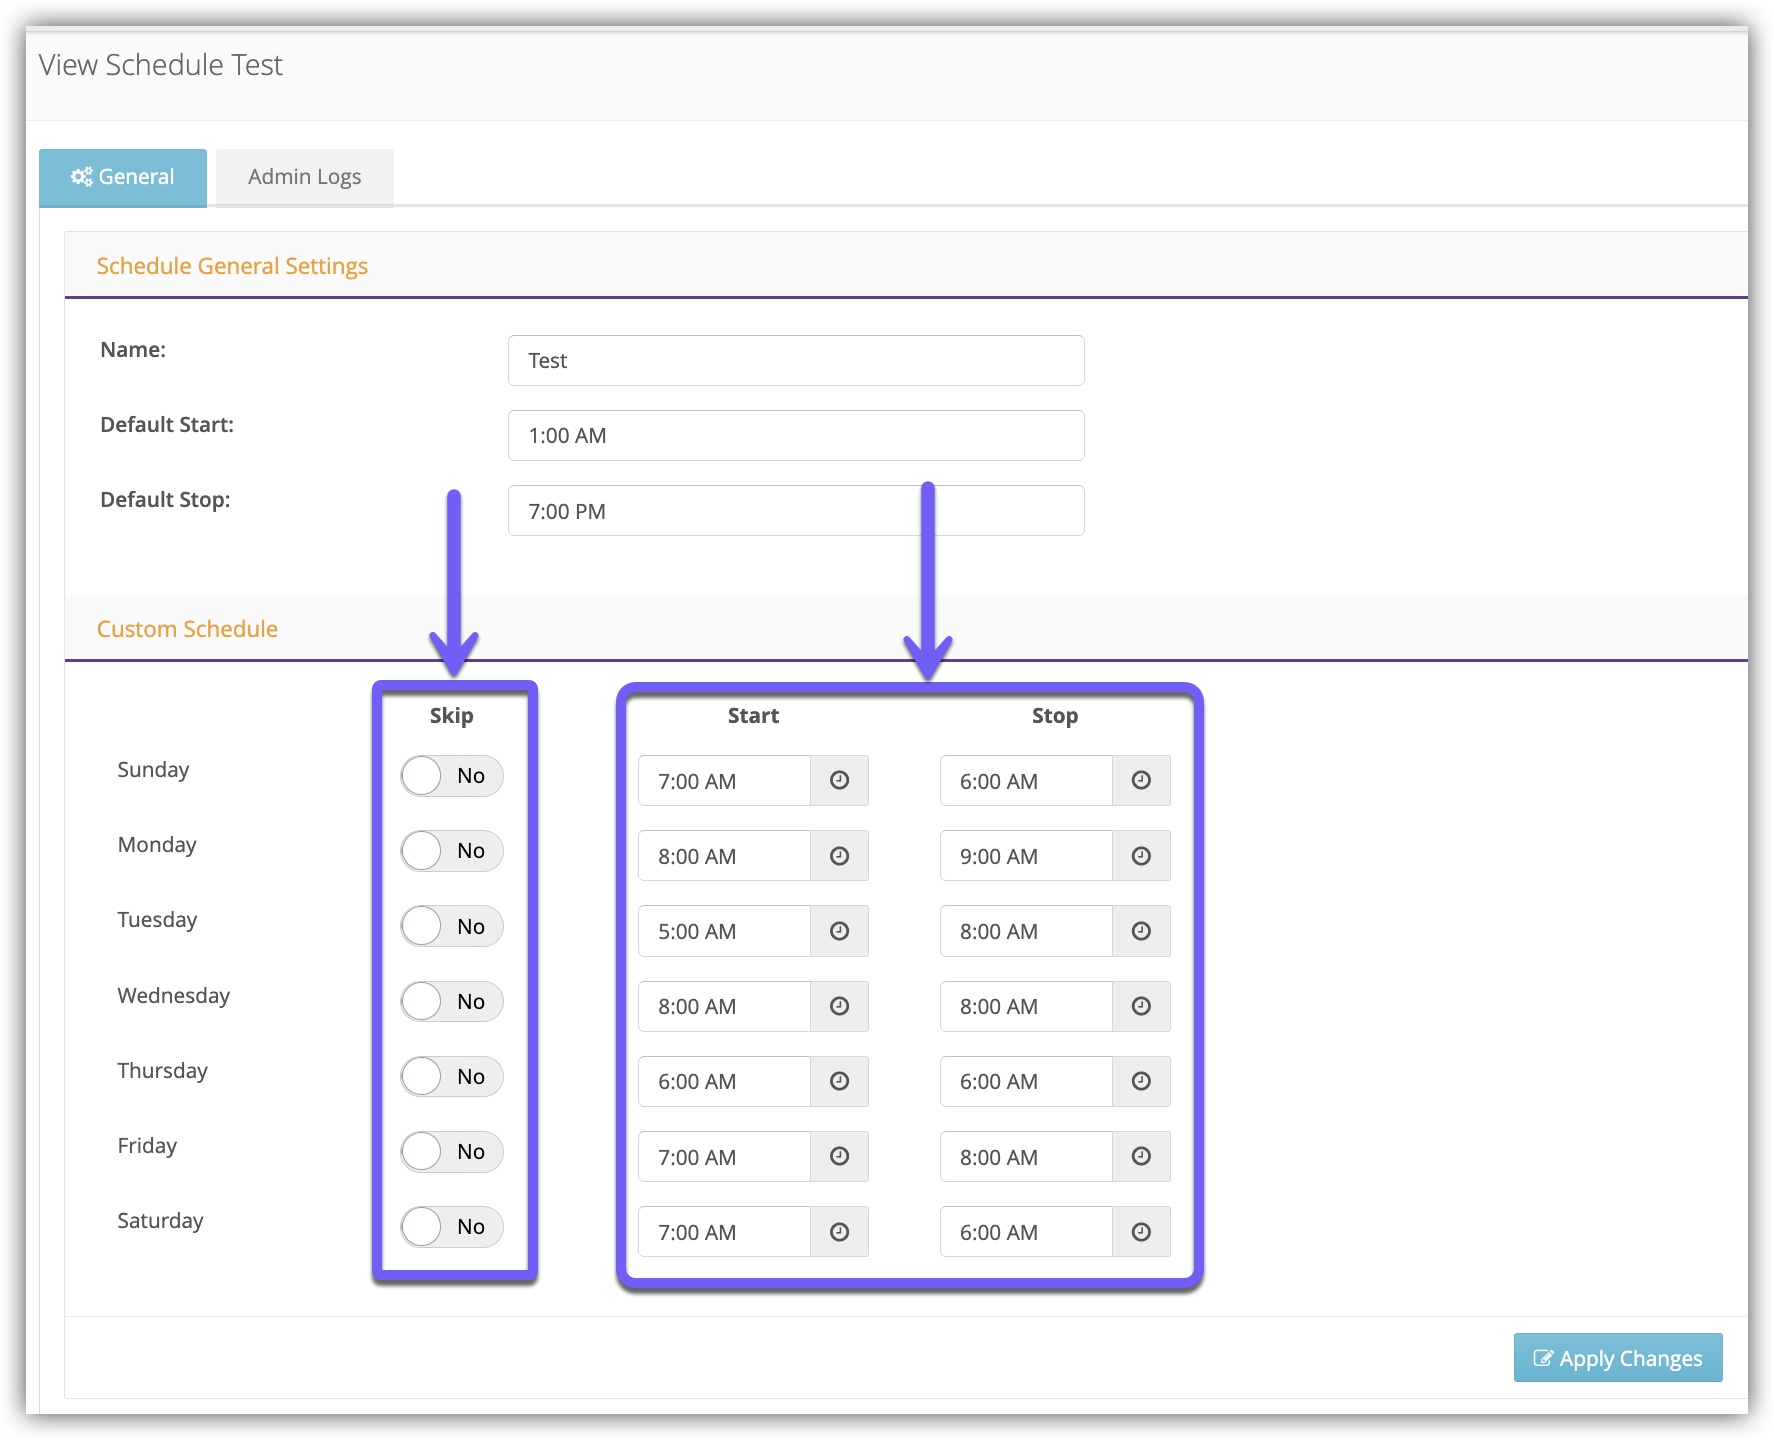
Task: Open time picker for Wednesday stop
Action: pos(1141,1006)
